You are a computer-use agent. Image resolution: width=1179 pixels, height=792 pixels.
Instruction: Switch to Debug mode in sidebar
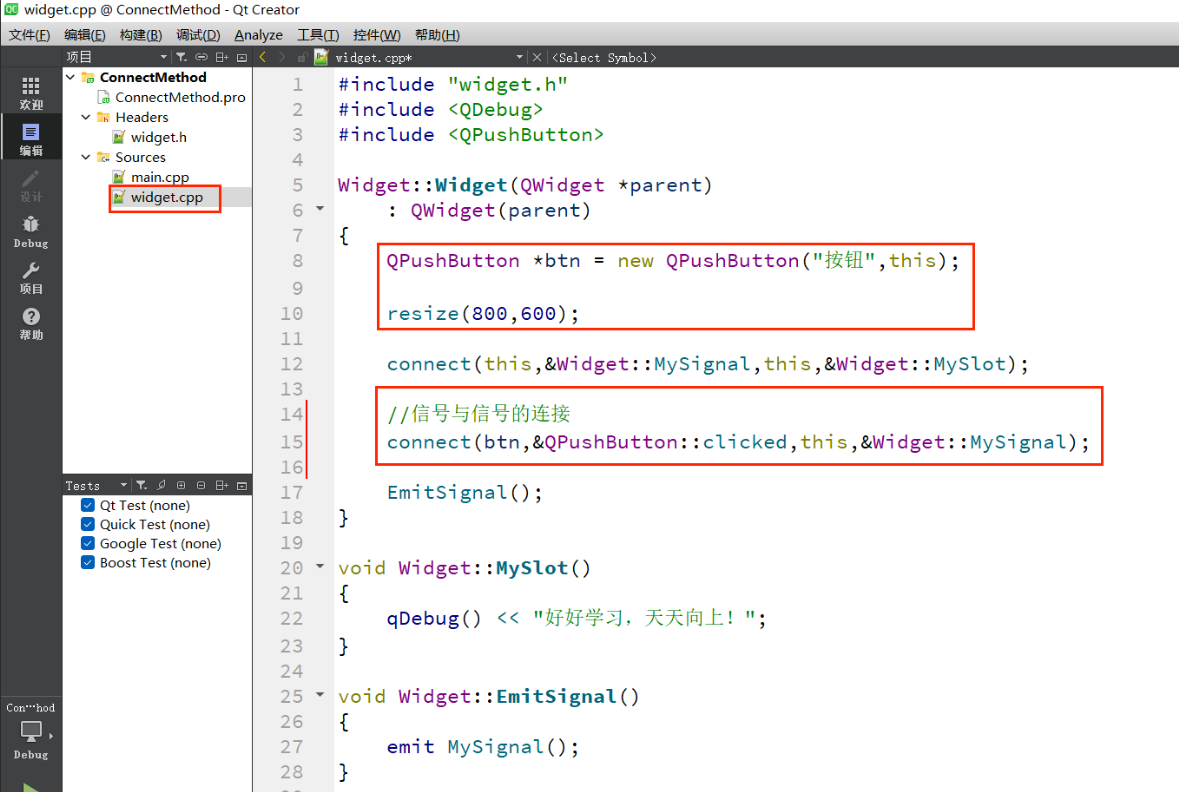point(31,232)
